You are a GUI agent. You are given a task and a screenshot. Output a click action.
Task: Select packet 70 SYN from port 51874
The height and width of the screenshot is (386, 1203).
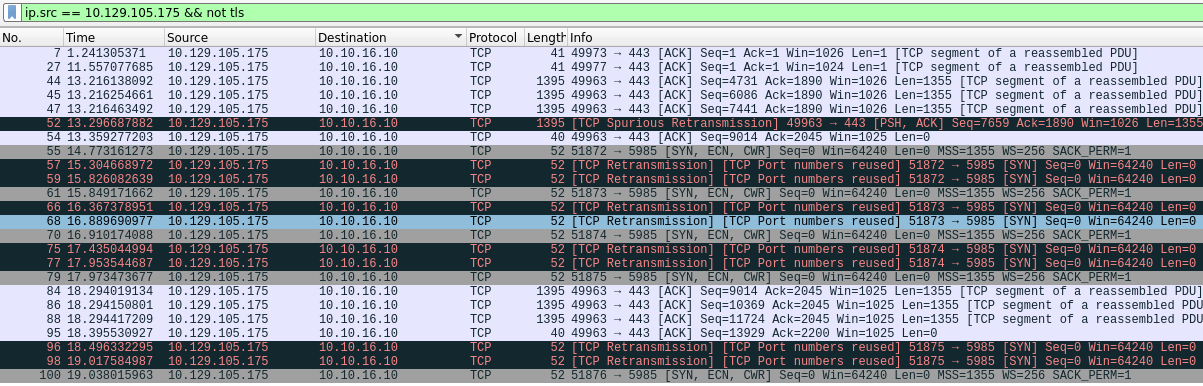click(x=601, y=235)
